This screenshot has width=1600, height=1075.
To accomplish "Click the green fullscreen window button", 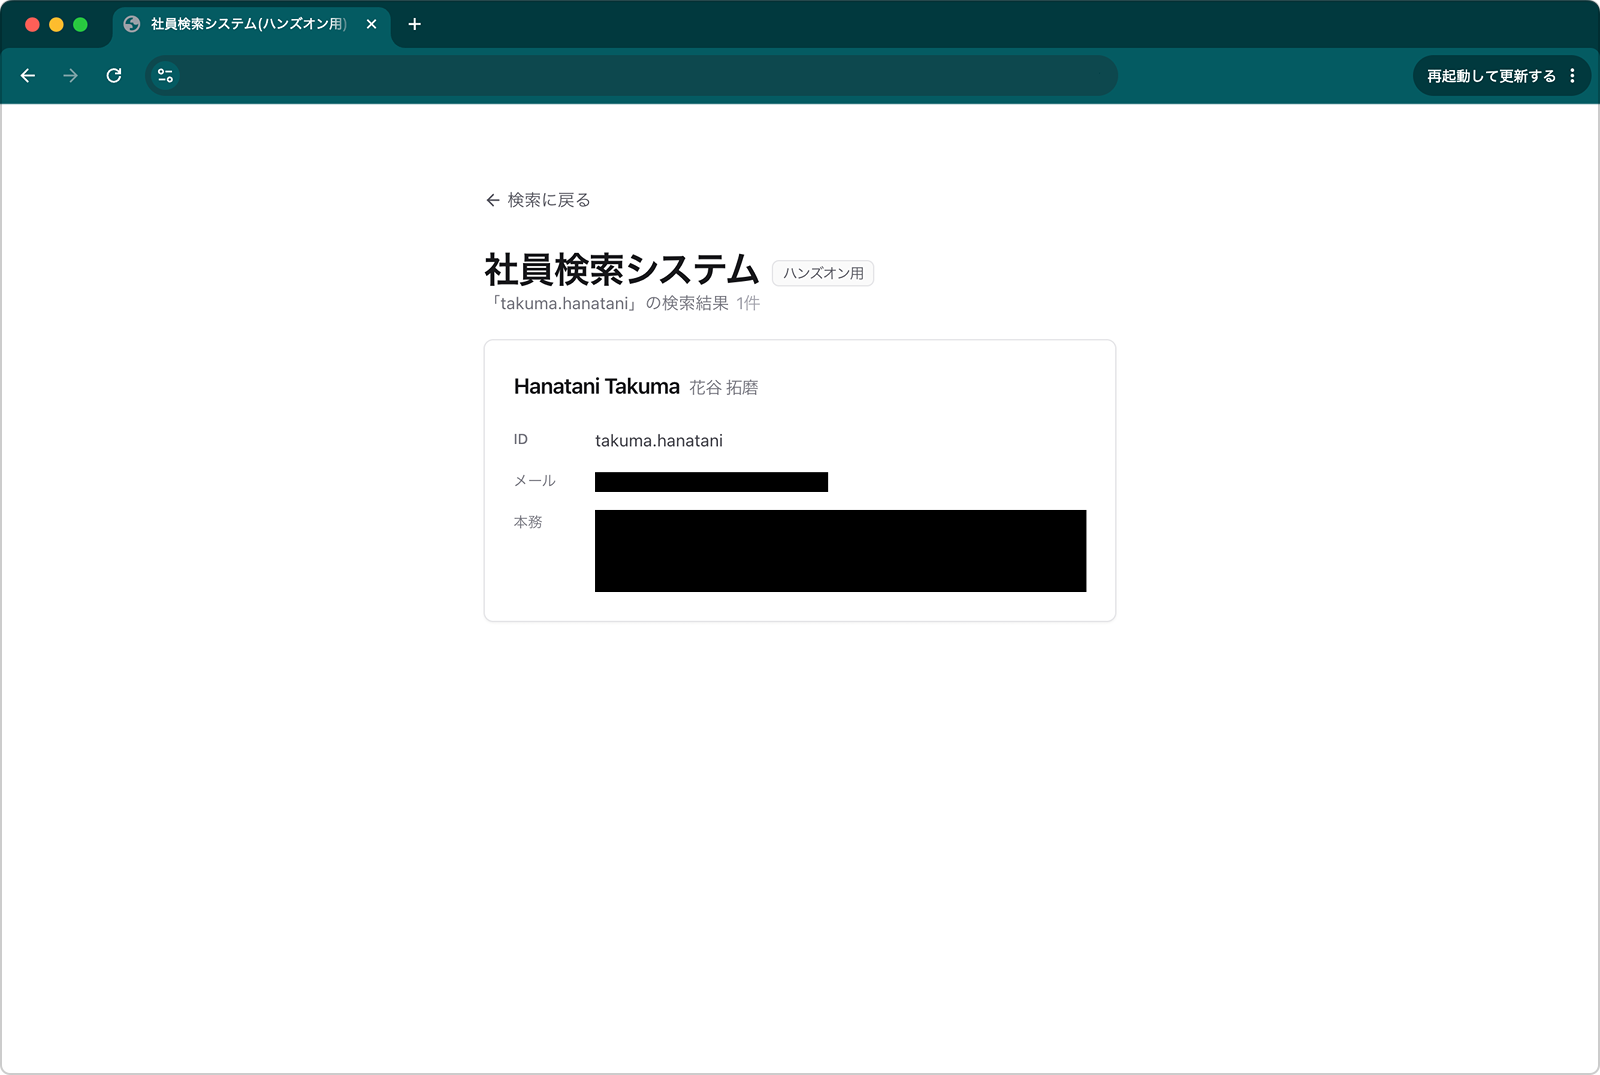I will pyautogui.click(x=80, y=24).
